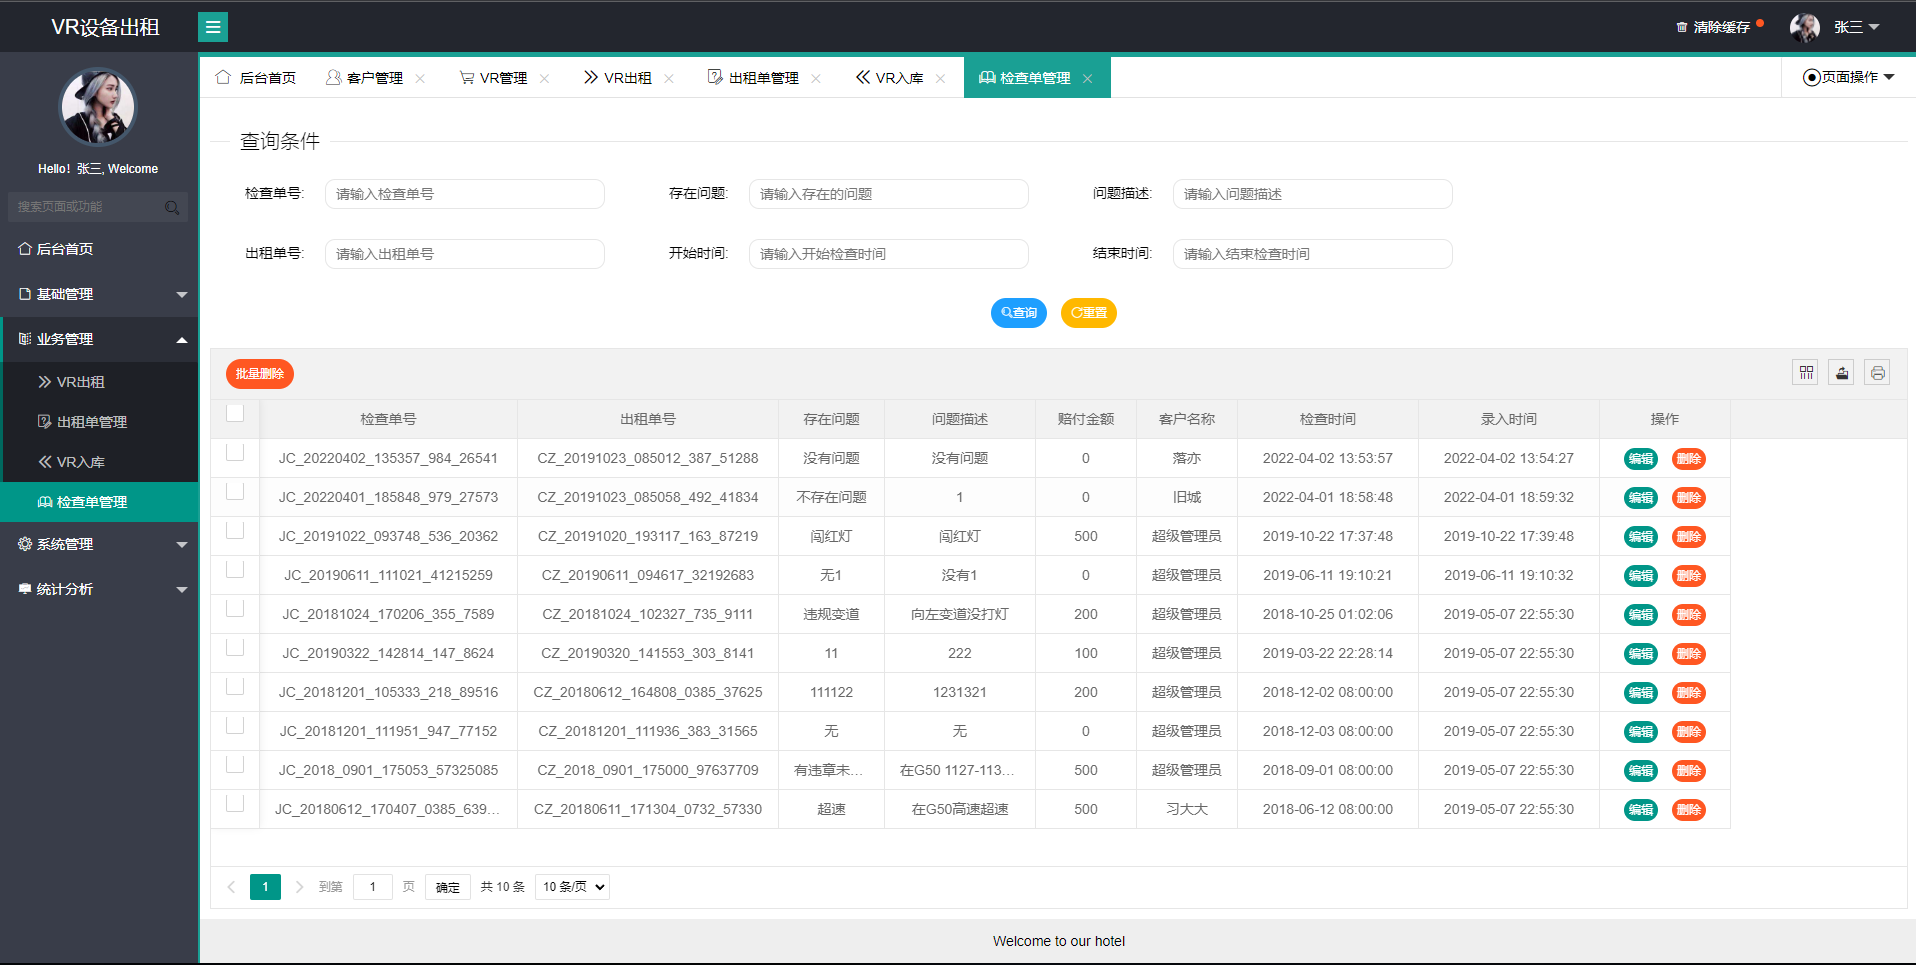1916x965 pixels.
Task: Check the row JC_20190611_111021_41215259 checkbox
Action: [235, 569]
